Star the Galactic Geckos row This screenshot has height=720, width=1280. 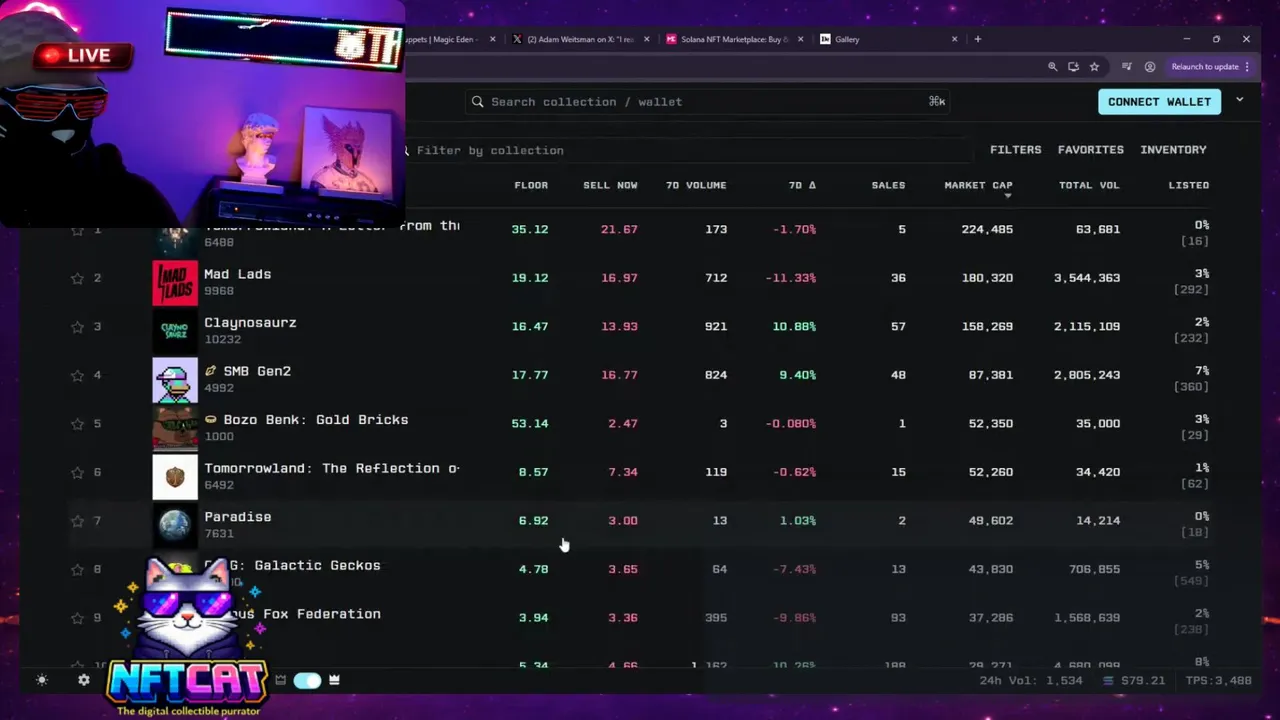pos(77,569)
